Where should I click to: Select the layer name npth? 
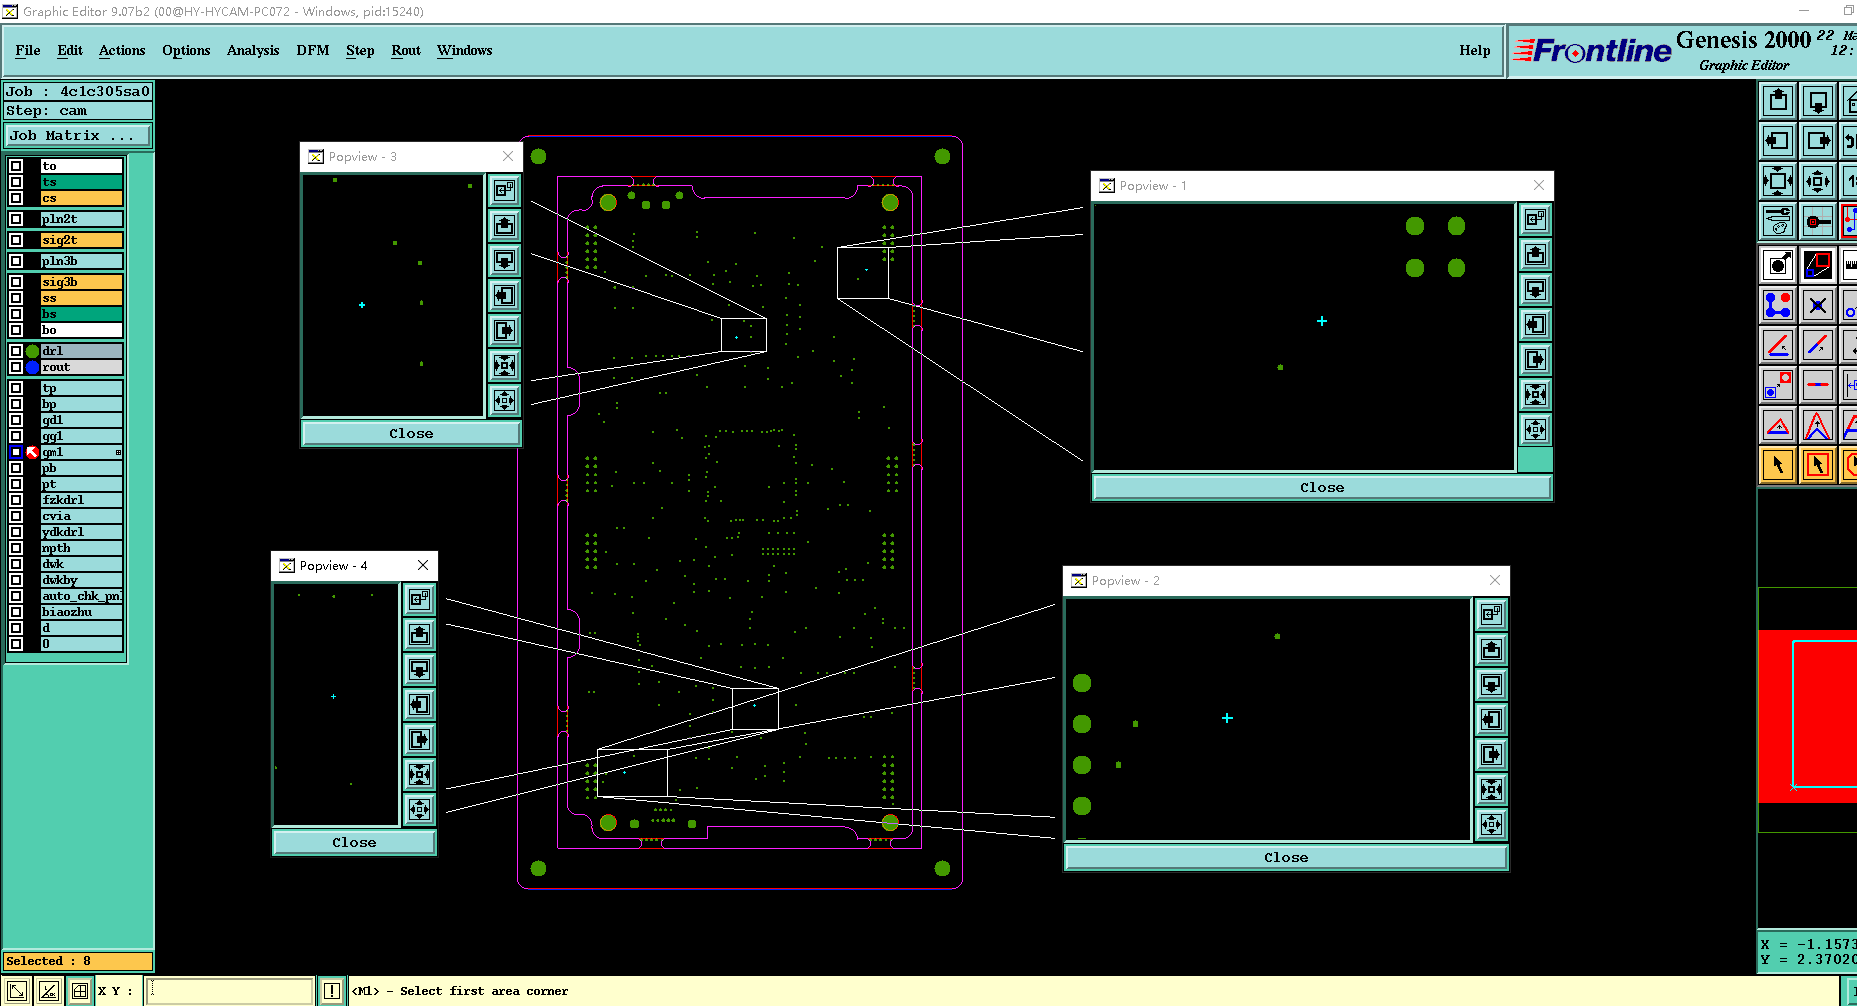[x=81, y=548]
